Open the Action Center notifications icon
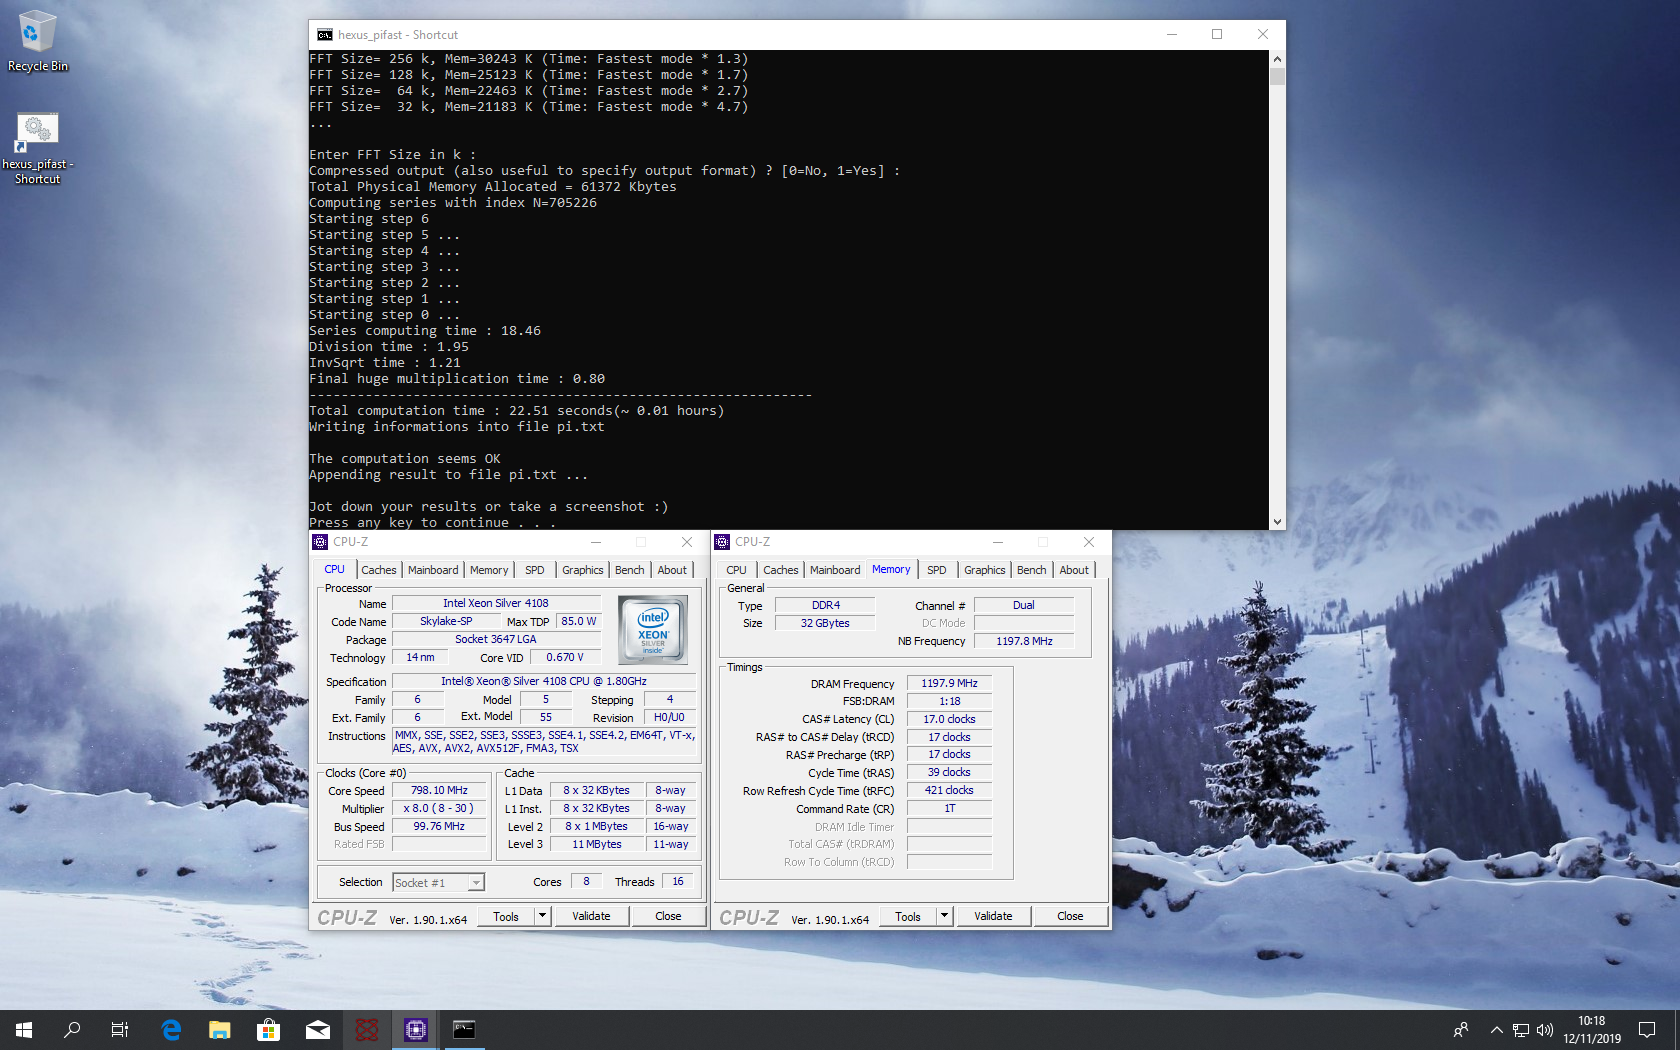The image size is (1680, 1050). coord(1647,1029)
